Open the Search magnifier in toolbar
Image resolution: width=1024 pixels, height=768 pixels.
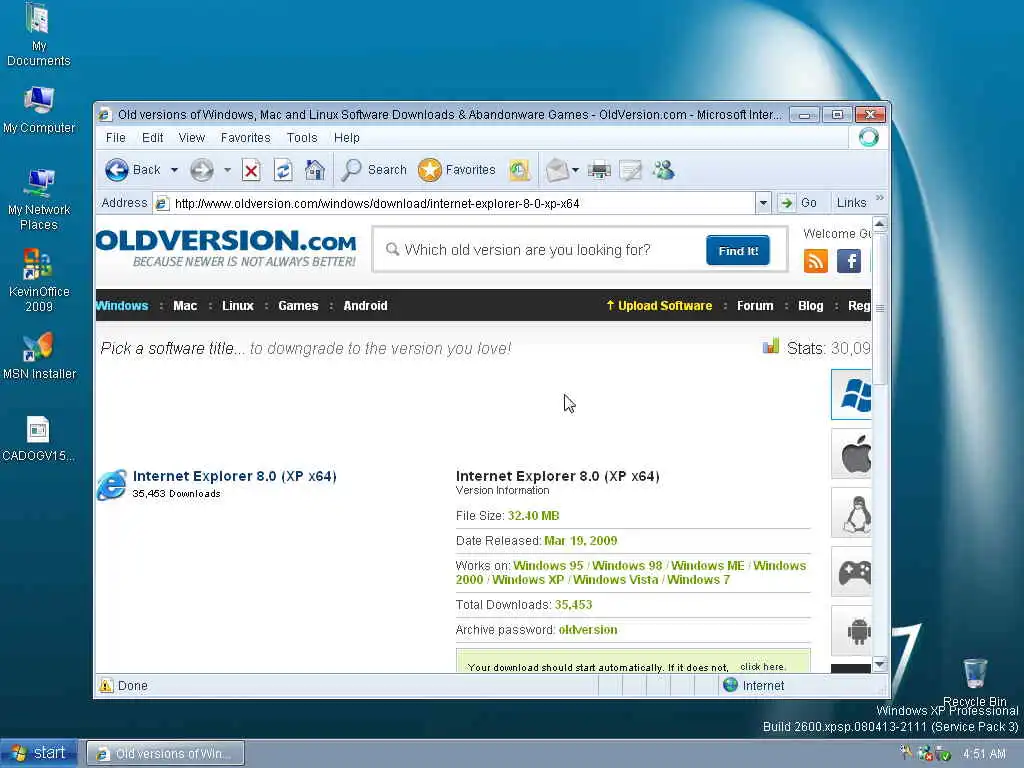pos(374,170)
